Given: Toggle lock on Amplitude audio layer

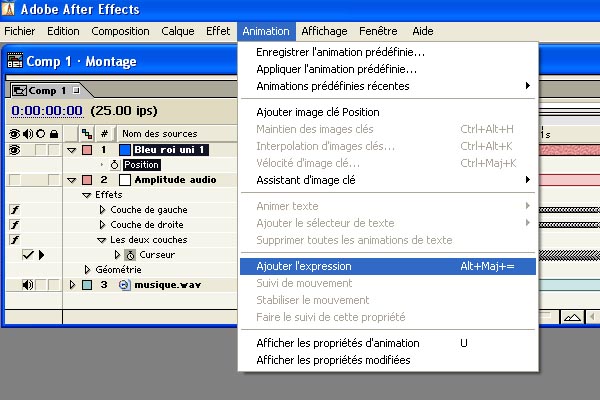Looking at the screenshot, I should 54,180.
